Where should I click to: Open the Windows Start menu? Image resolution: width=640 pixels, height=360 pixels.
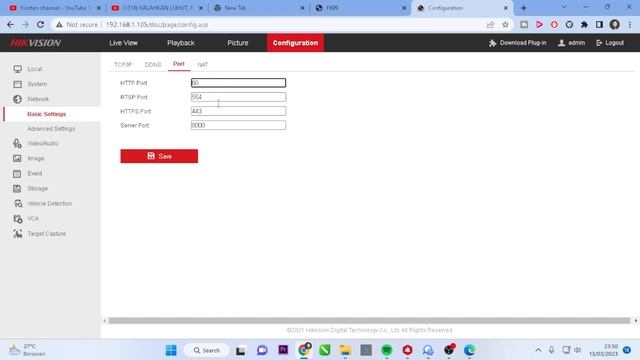(171, 350)
